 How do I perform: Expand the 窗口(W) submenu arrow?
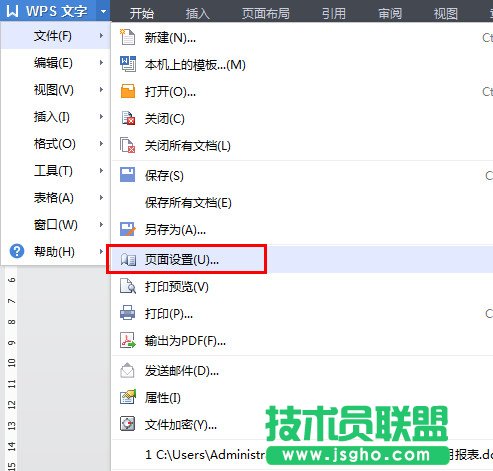101,224
